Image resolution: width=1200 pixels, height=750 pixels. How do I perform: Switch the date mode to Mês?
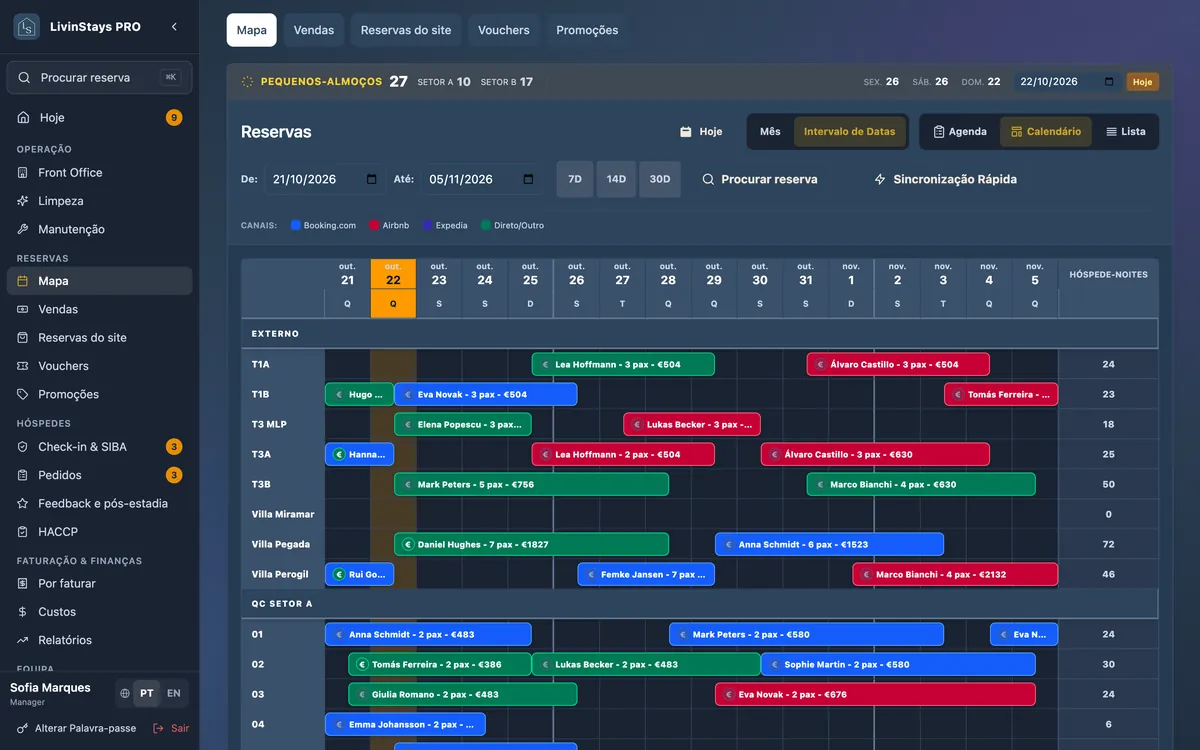tap(770, 132)
